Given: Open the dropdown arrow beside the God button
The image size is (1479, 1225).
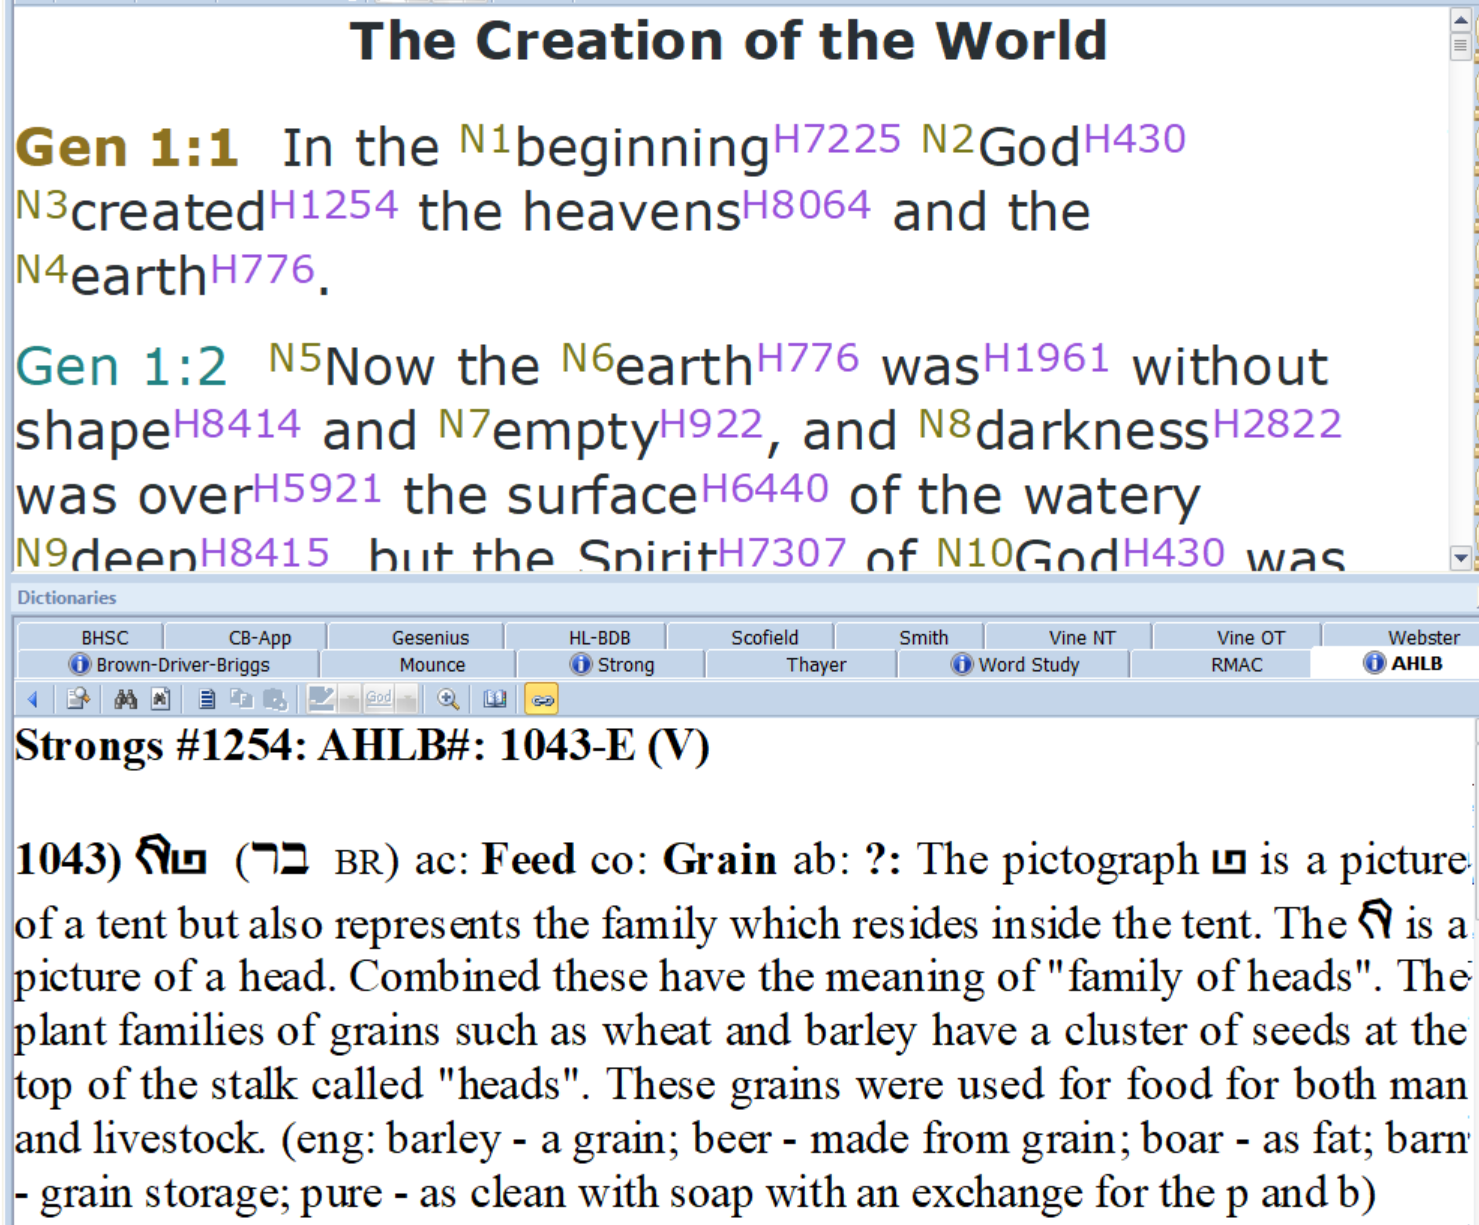Looking at the screenshot, I should [406, 699].
